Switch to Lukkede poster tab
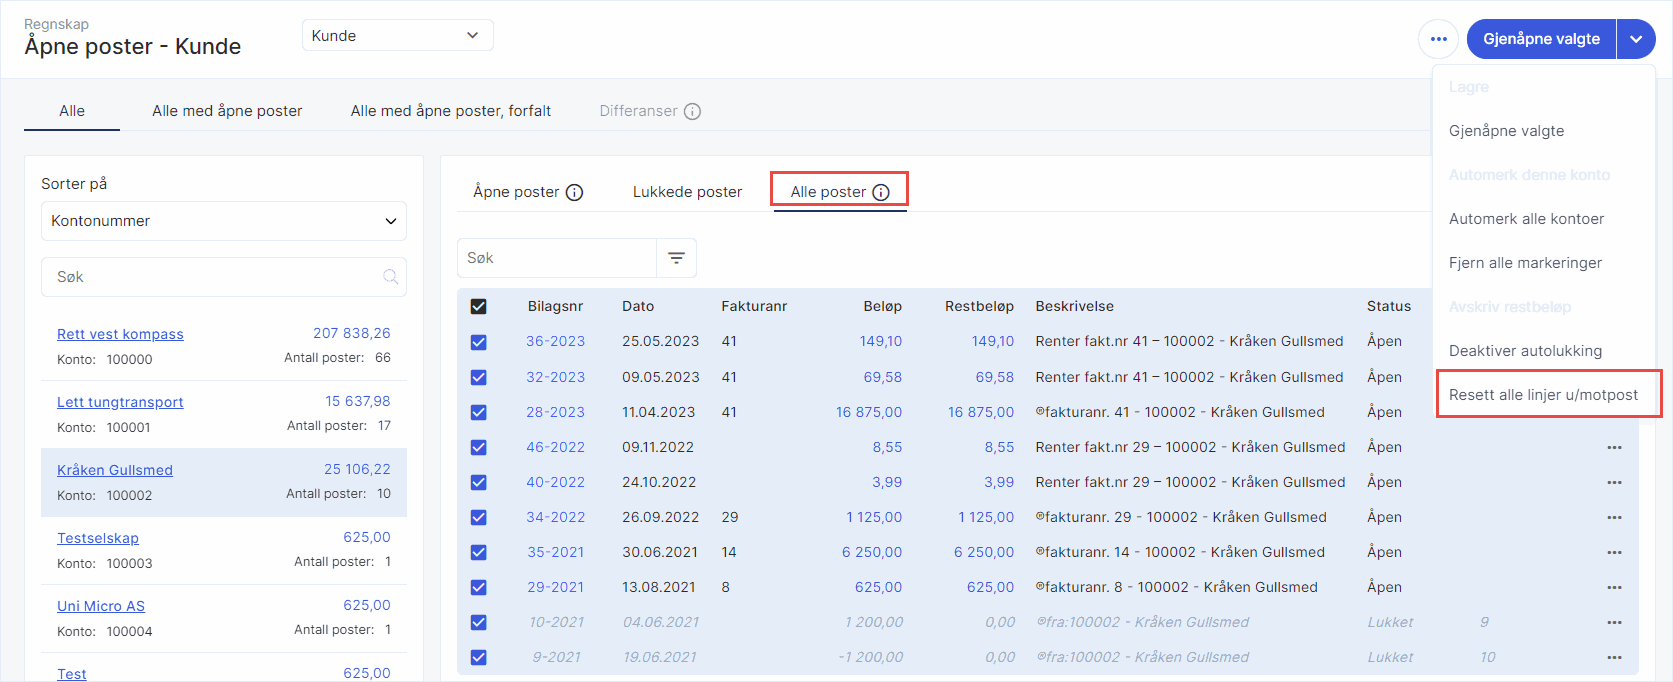The height and width of the screenshot is (682, 1673). 687,192
